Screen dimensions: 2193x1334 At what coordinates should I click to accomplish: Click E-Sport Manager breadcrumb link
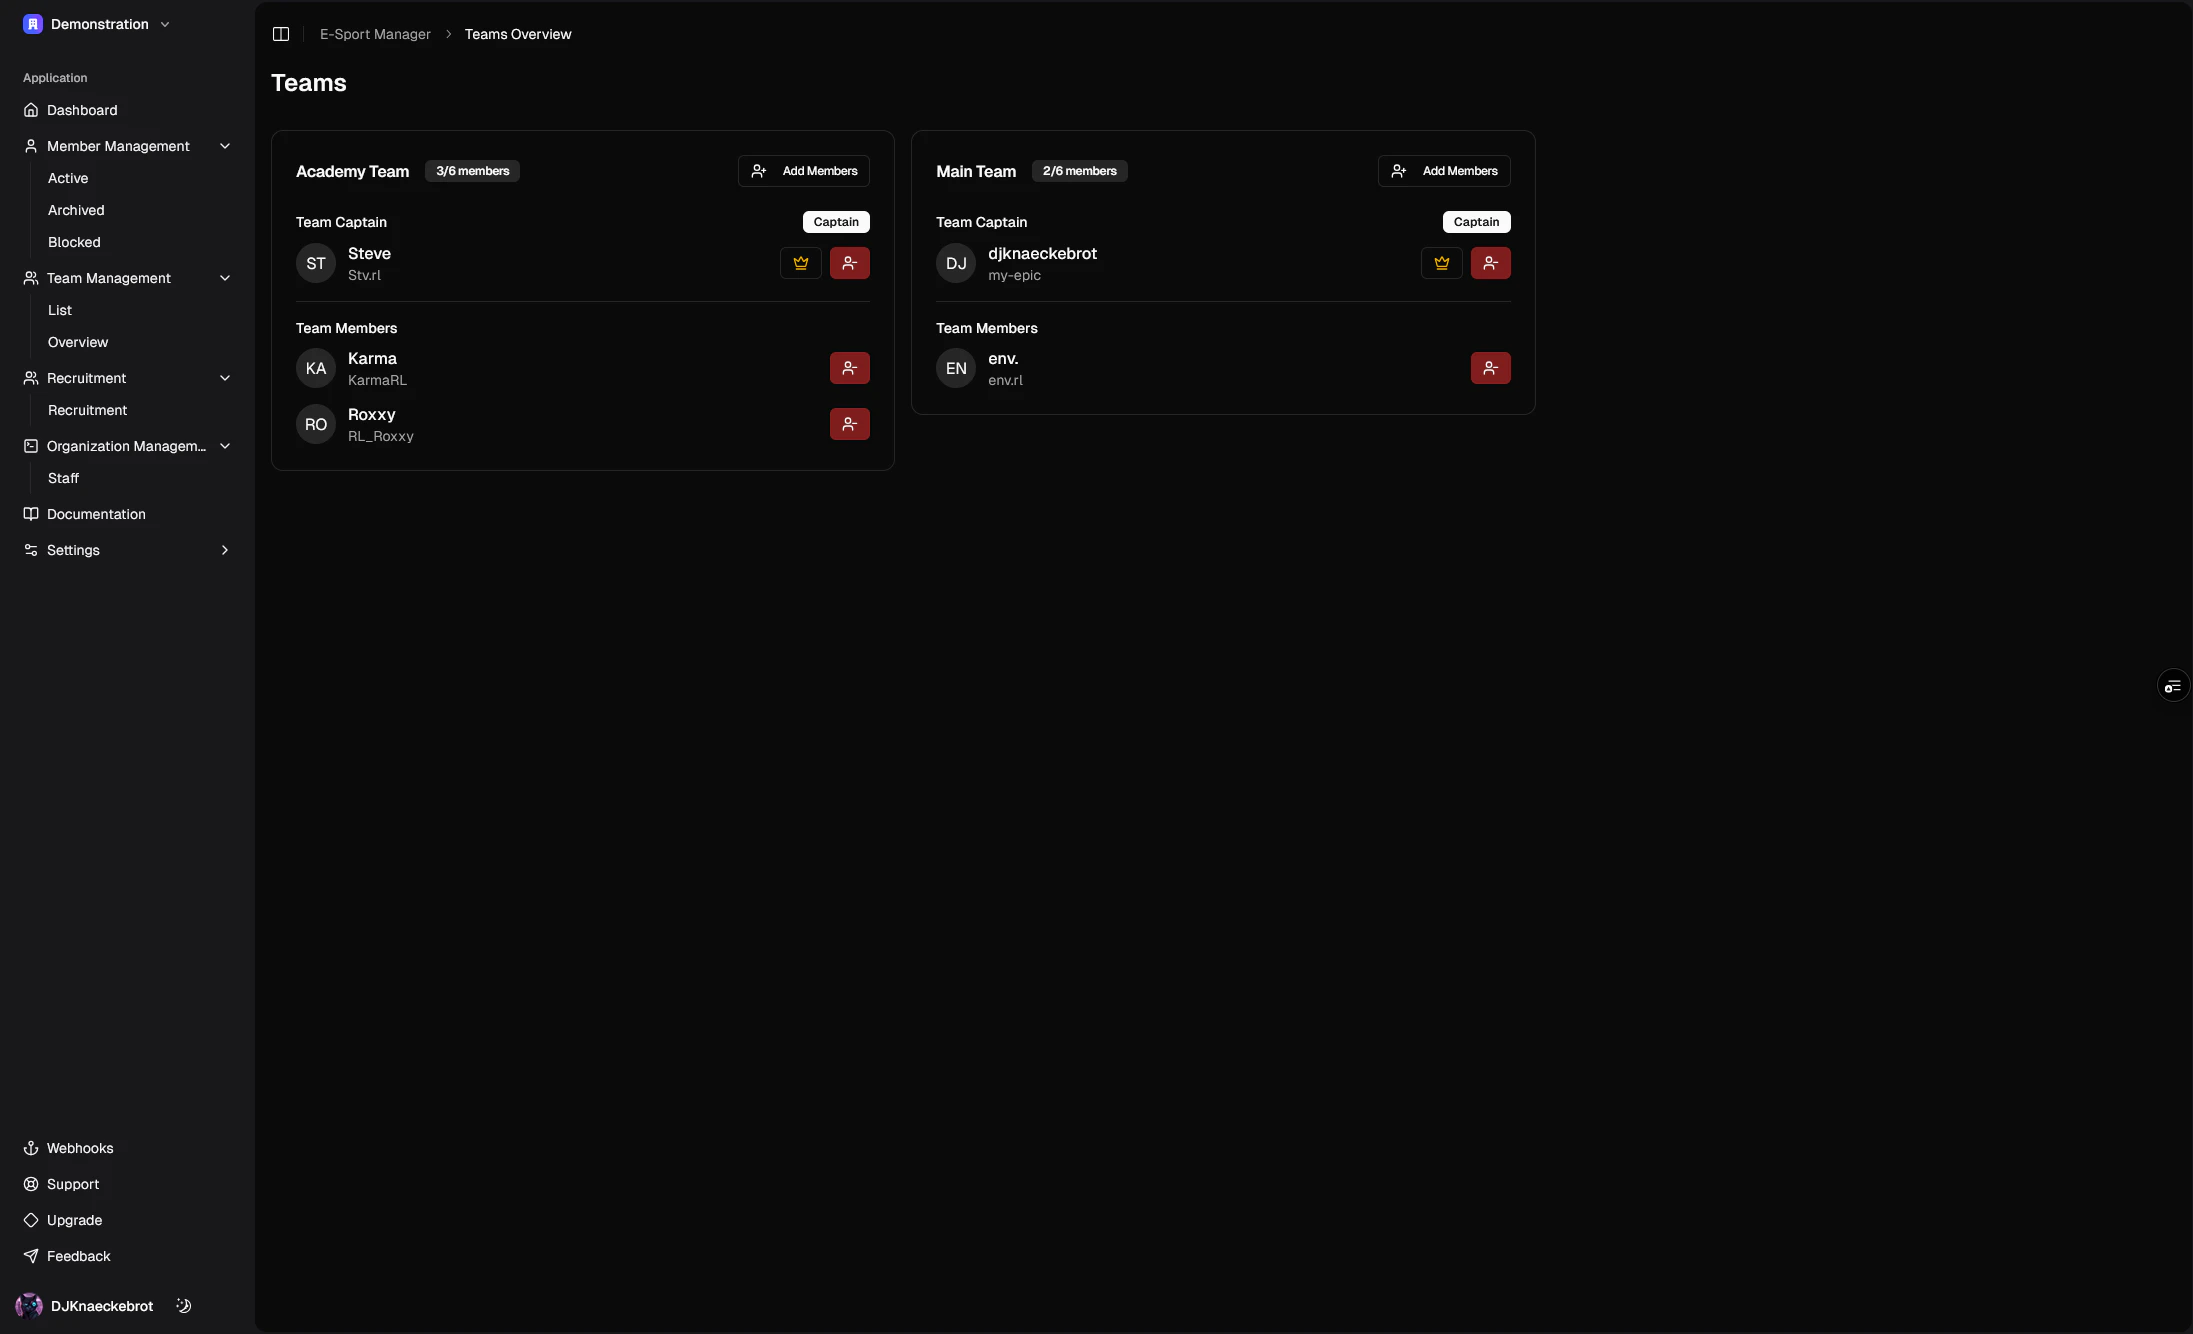click(375, 34)
